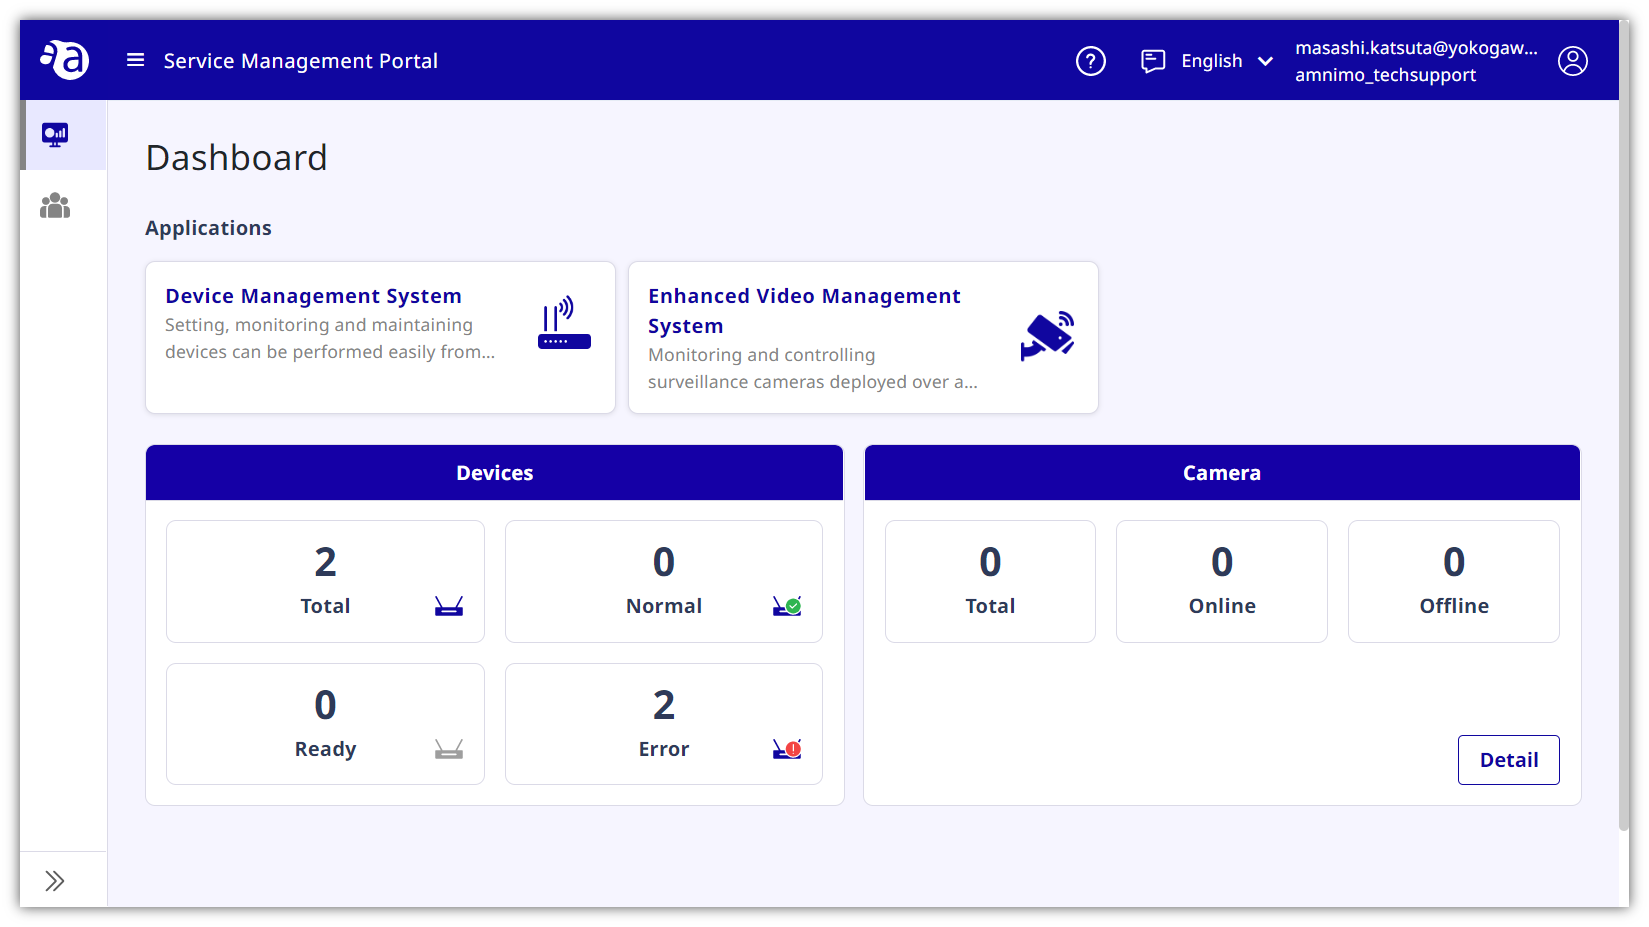Click the Detail button in the Camera panel

1508,760
